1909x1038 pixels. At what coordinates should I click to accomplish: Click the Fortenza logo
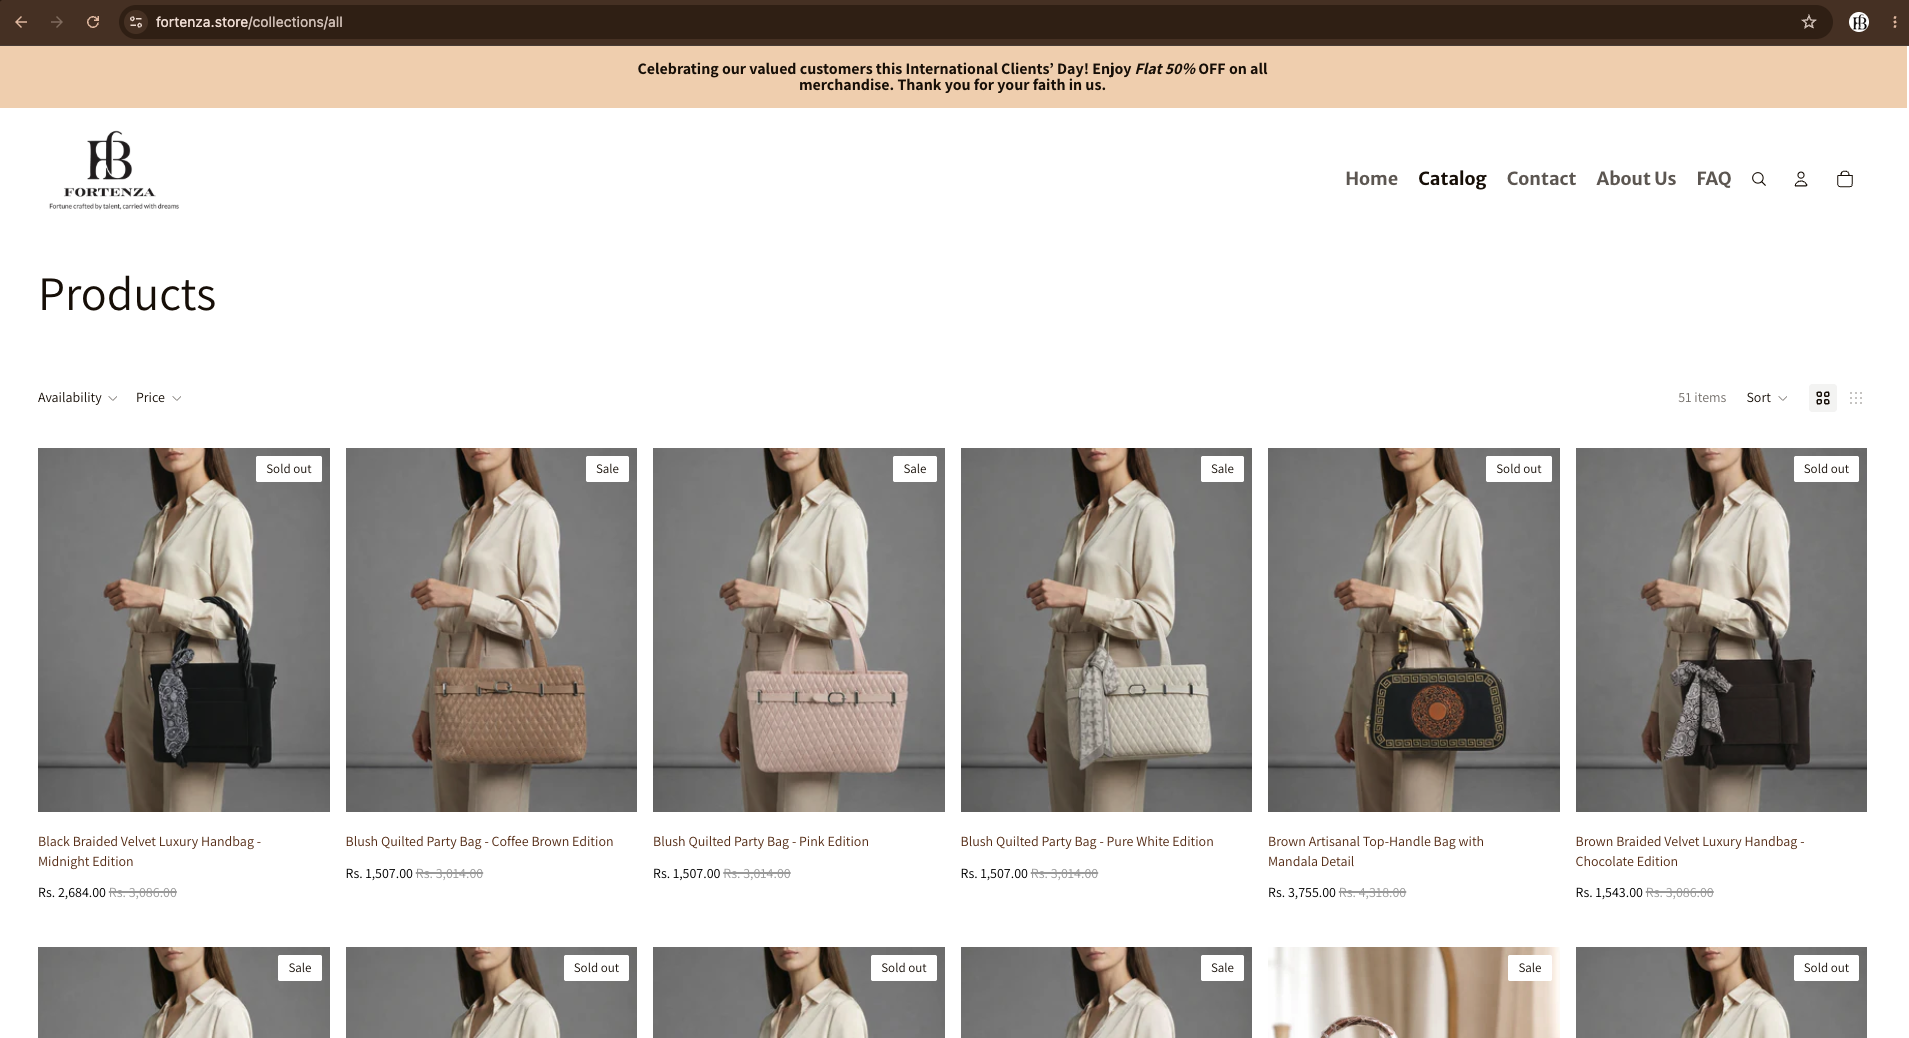(113, 170)
